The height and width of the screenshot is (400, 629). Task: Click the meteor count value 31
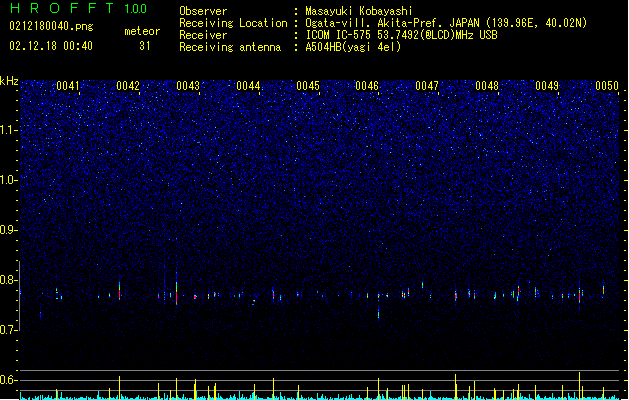pos(145,46)
